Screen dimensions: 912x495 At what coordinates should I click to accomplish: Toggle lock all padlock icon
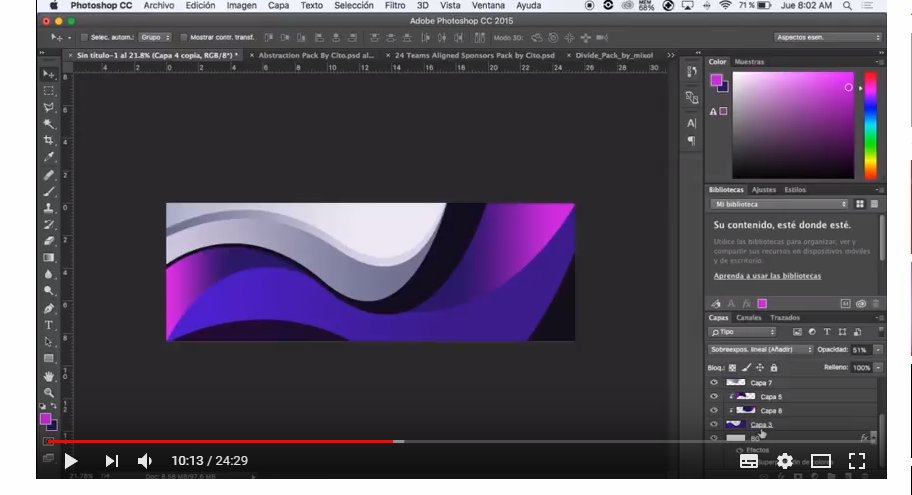point(774,368)
